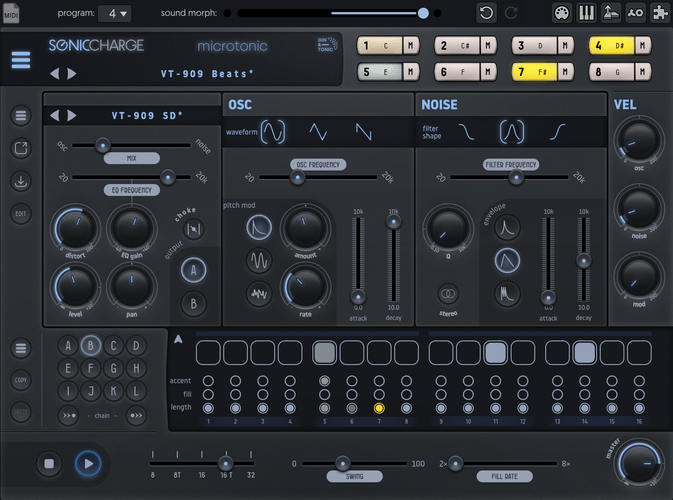Open the drum patch menu icon

pos(21,115)
